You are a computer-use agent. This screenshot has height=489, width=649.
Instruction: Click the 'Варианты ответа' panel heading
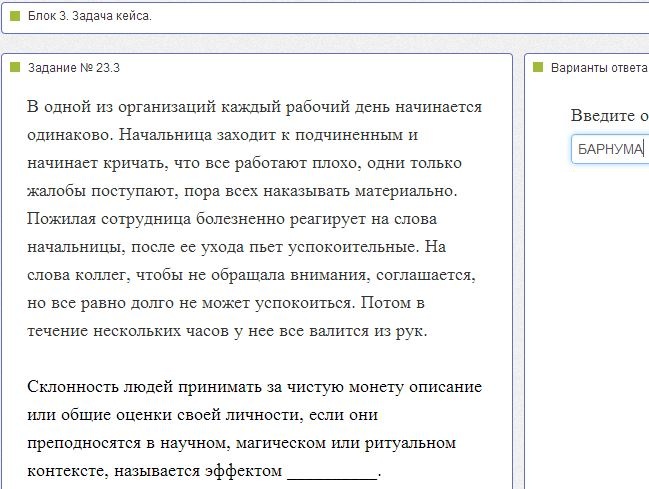click(x=599, y=67)
